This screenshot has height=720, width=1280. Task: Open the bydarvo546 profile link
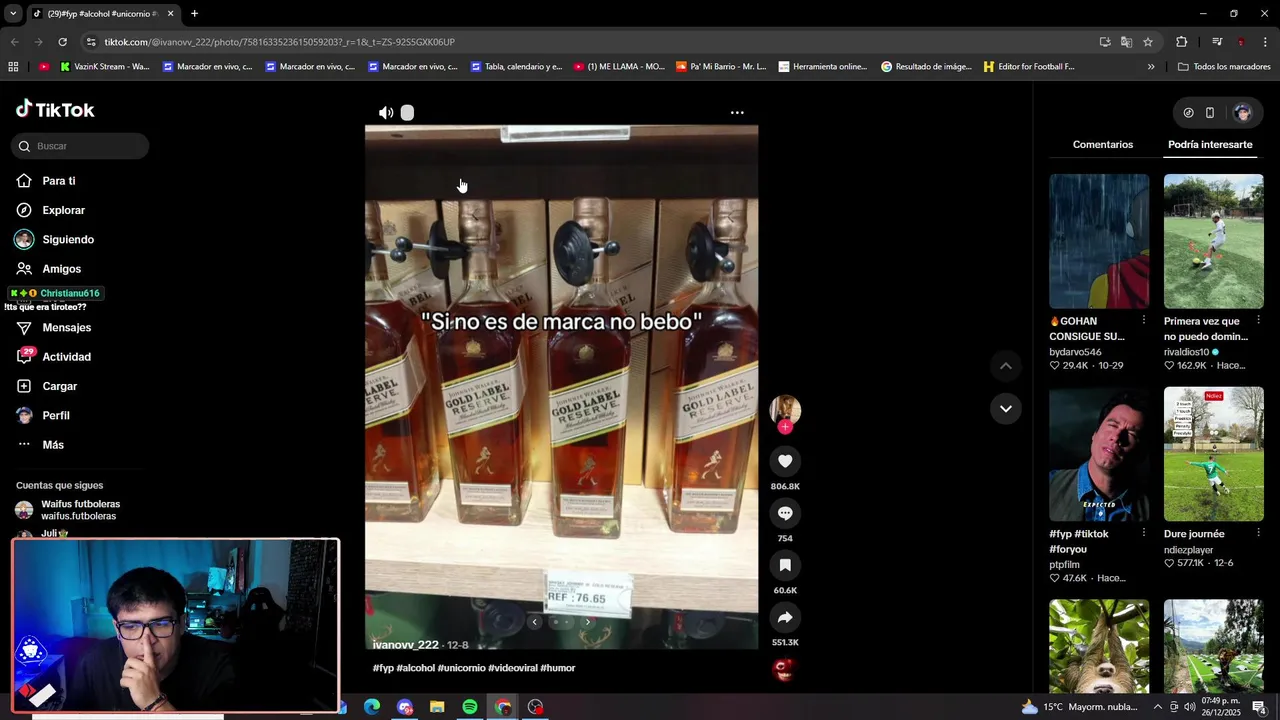[1075, 352]
